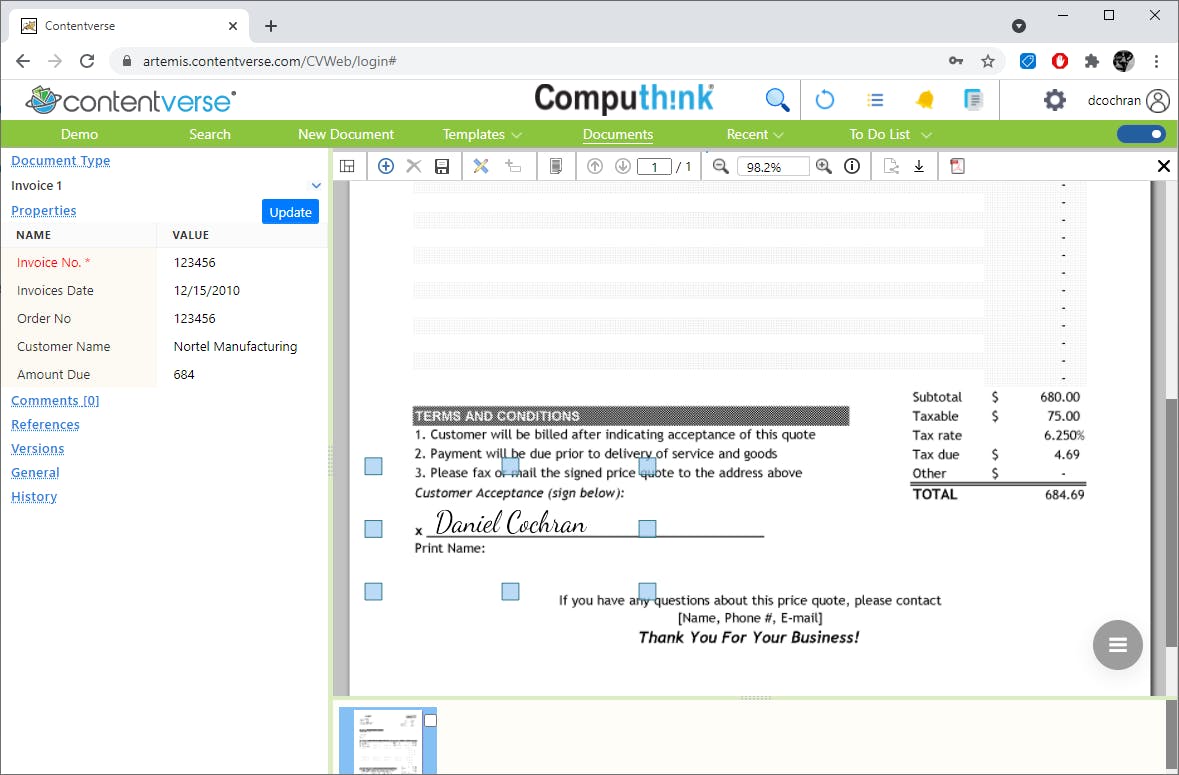Open the References link
1179x775 pixels.
45,425
